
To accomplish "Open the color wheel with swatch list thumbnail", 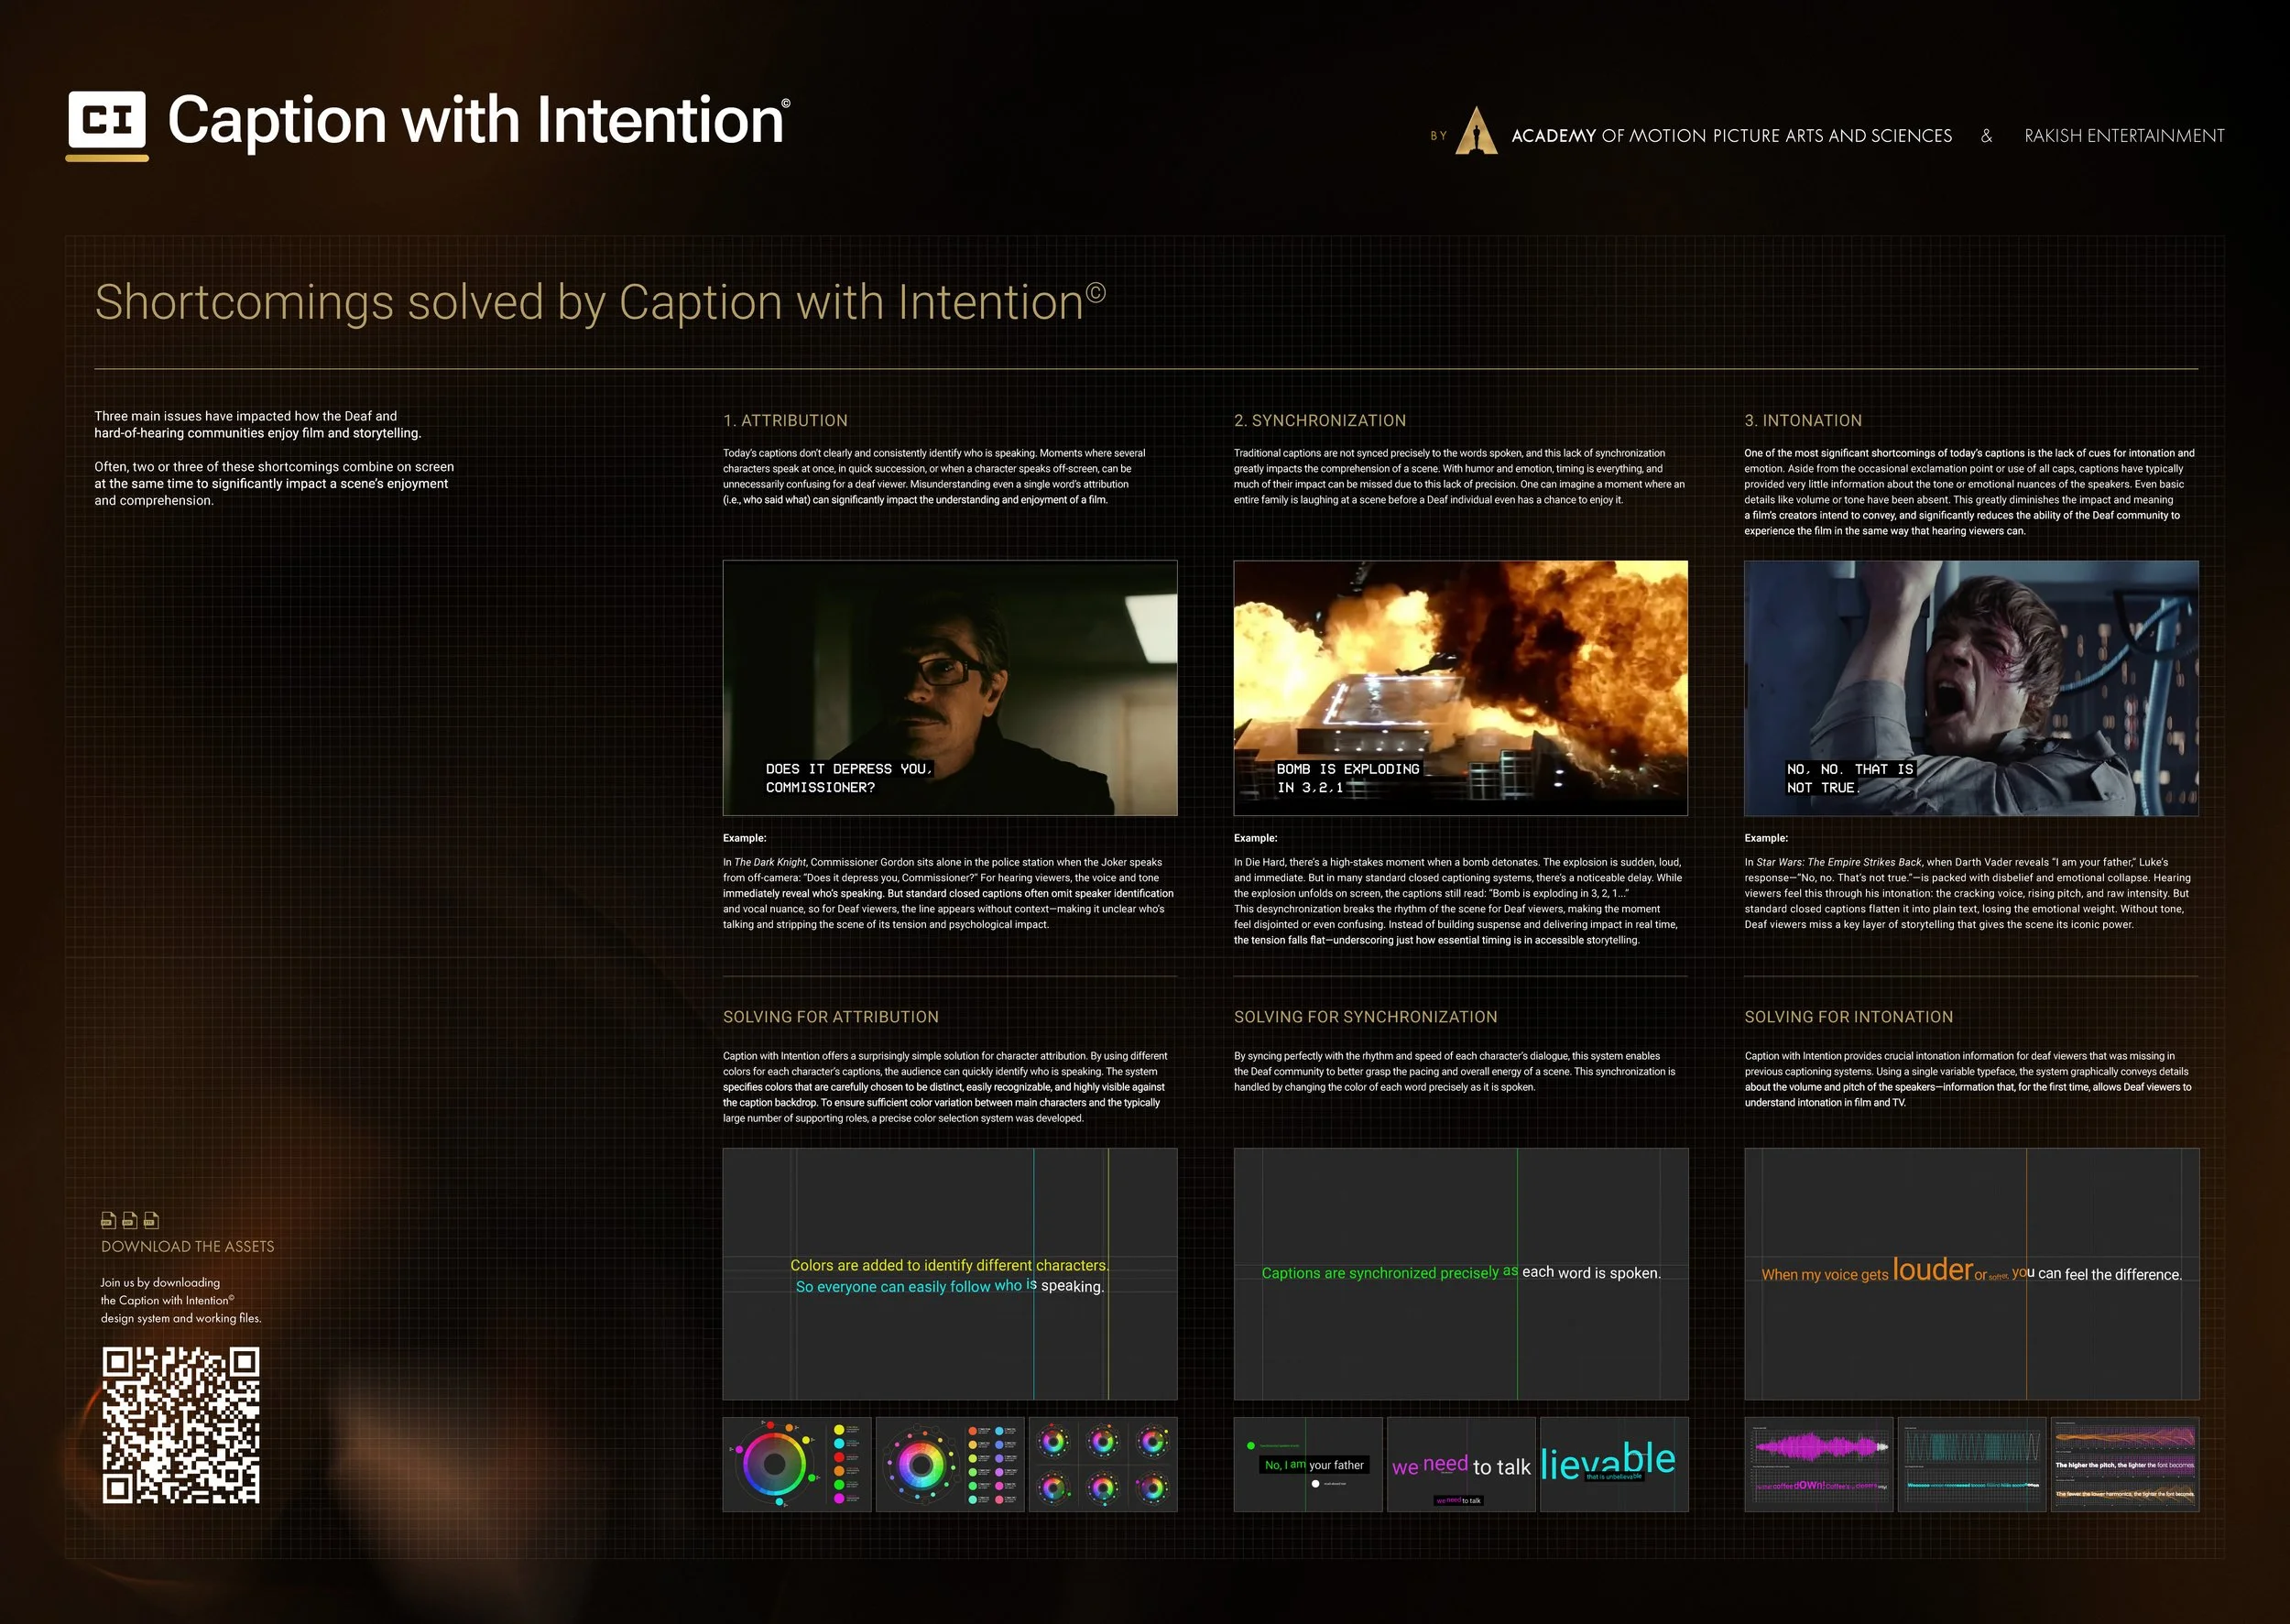I will [x=950, y=1464].
